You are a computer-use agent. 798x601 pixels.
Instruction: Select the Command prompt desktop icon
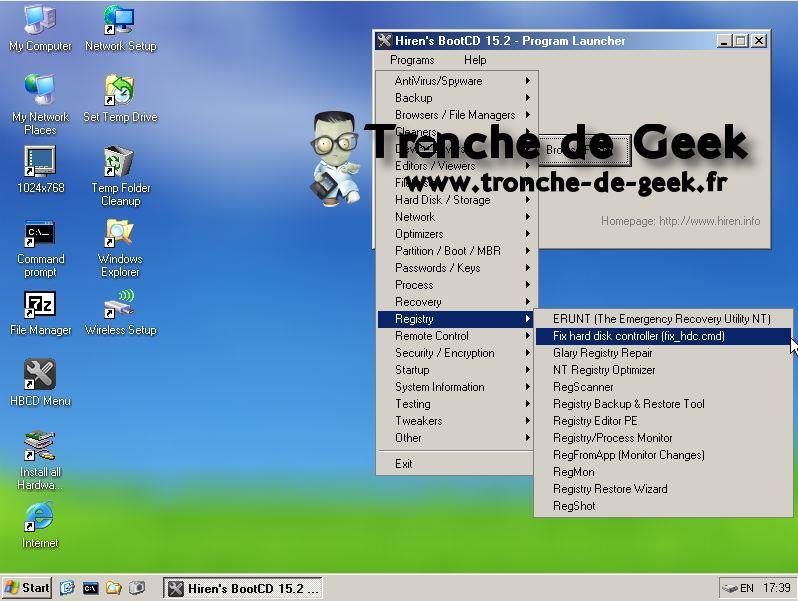pyautogui.click(x=40, y=248)
